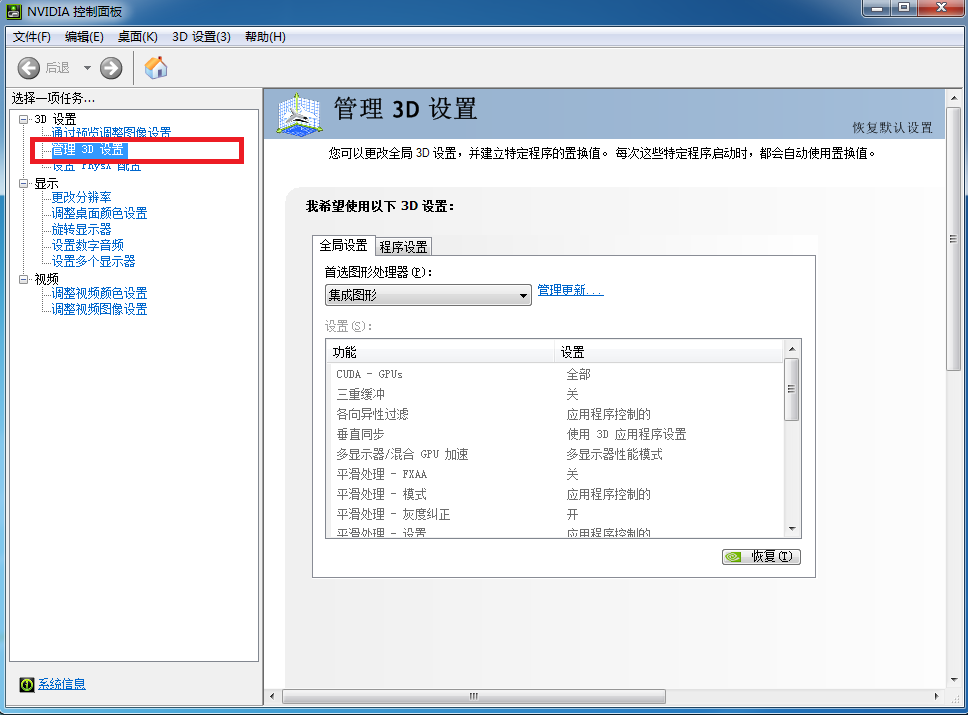The height and width of the screenshot is (715, 968).
Task: Open 调整视频颜色设置 task
Action: click(99, 293)
